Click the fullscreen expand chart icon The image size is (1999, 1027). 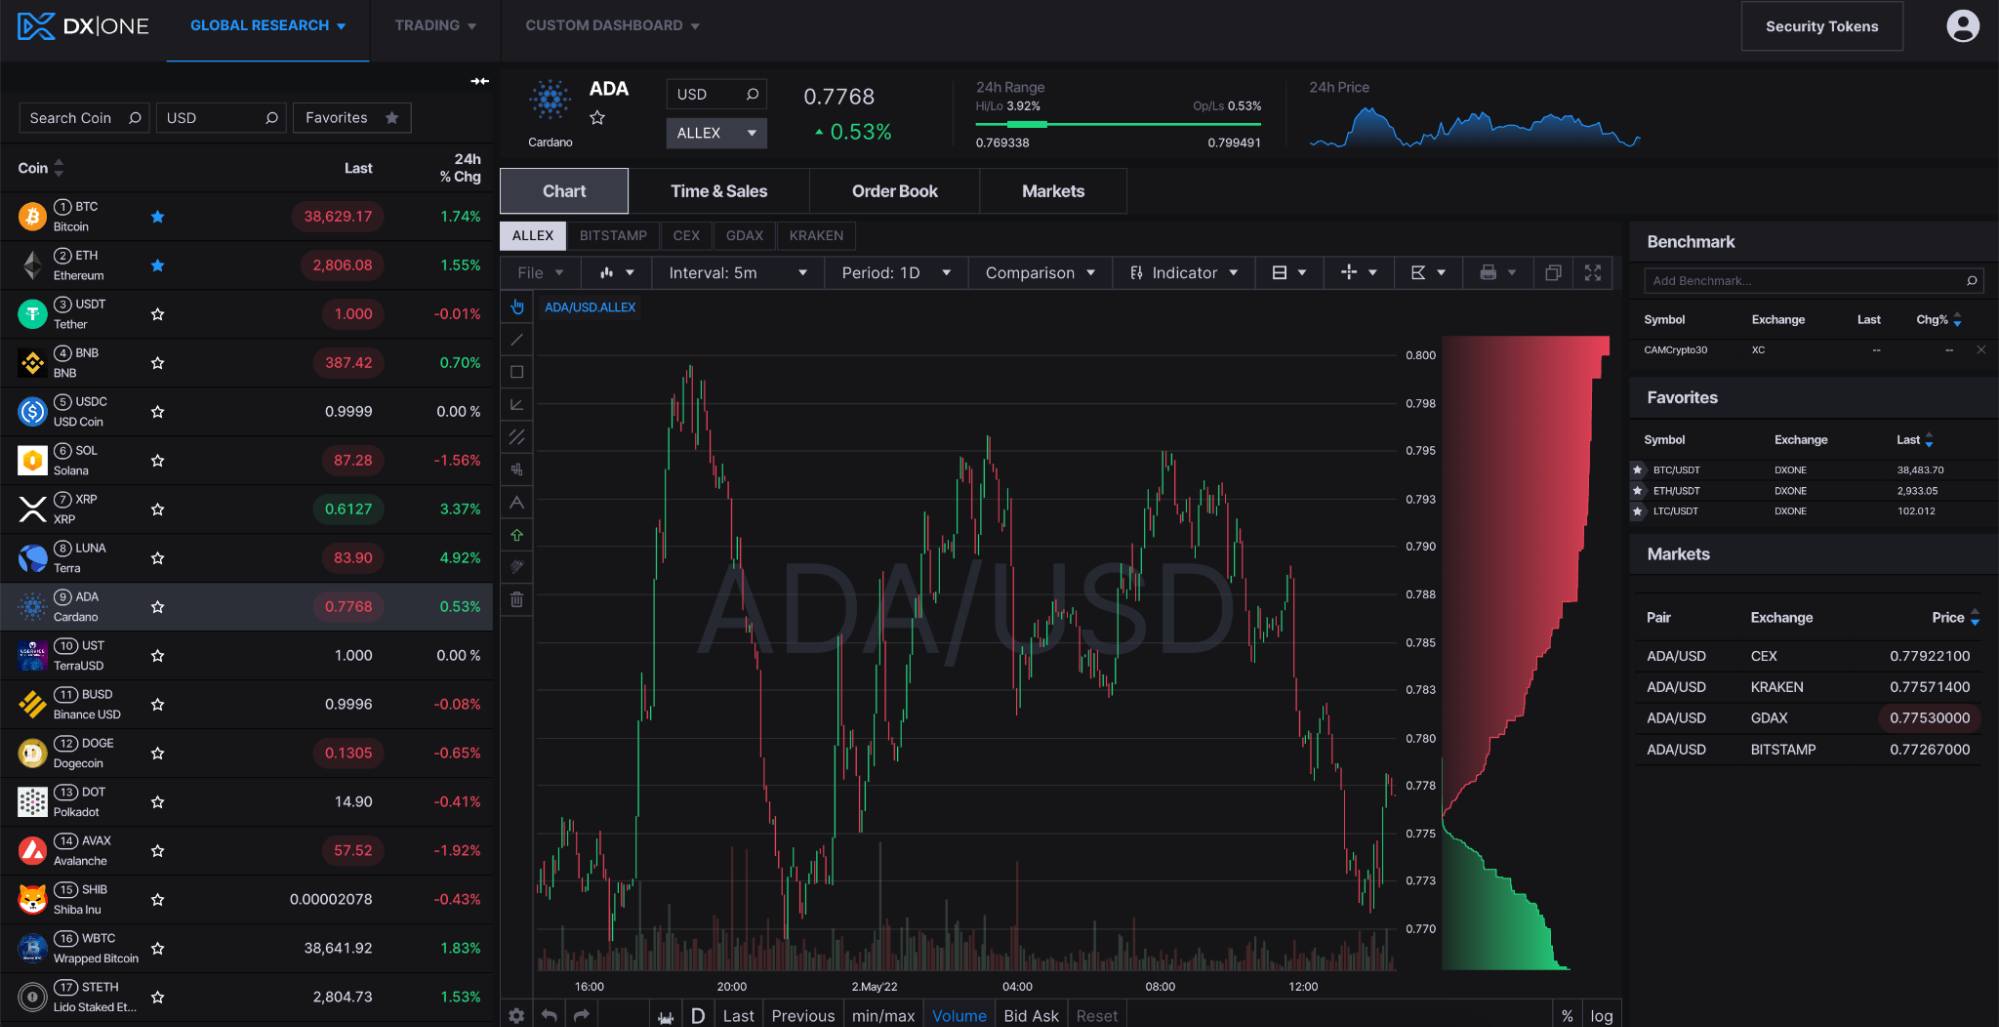click(1593, 272)
